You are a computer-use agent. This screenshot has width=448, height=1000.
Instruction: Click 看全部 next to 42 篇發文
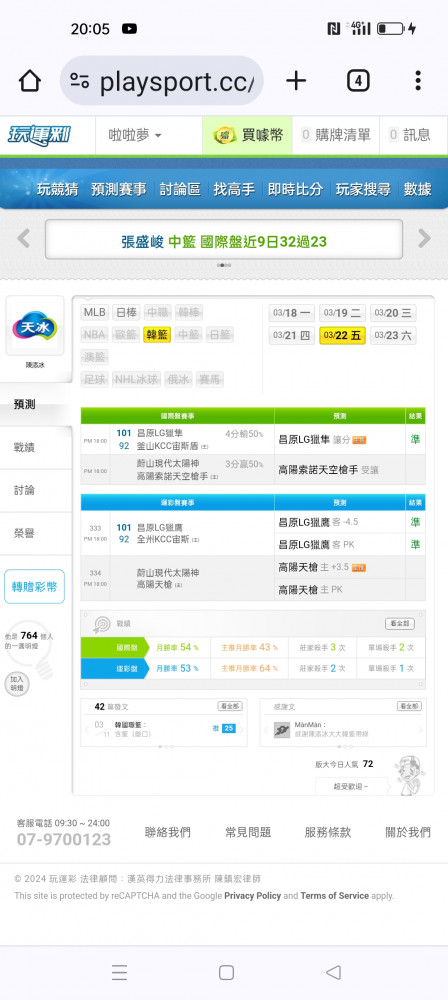230,706
